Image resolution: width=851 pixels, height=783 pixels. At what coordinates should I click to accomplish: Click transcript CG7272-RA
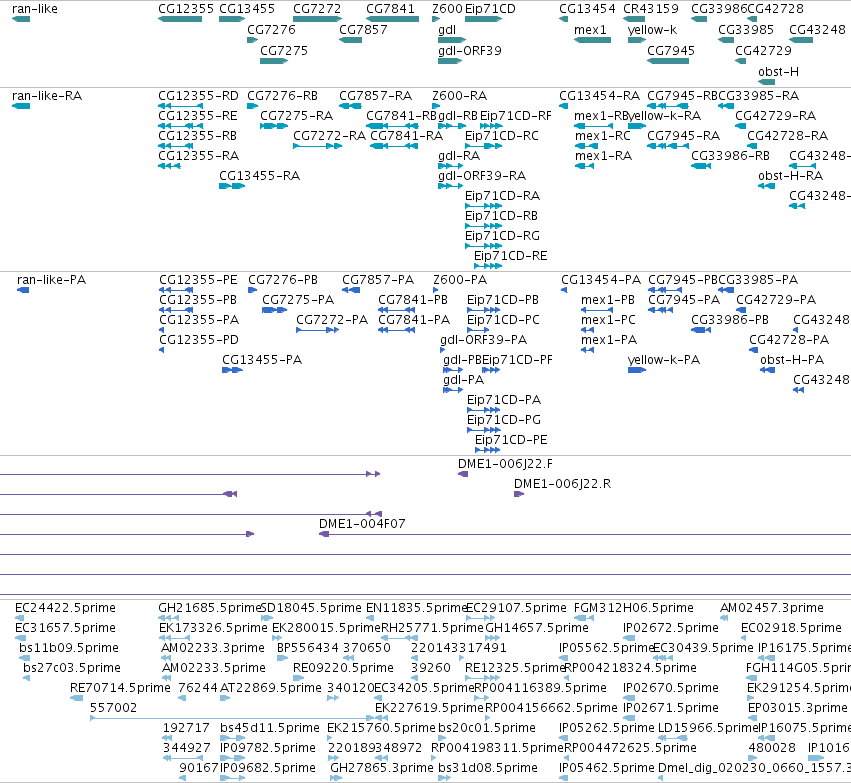tap(317, 146)
